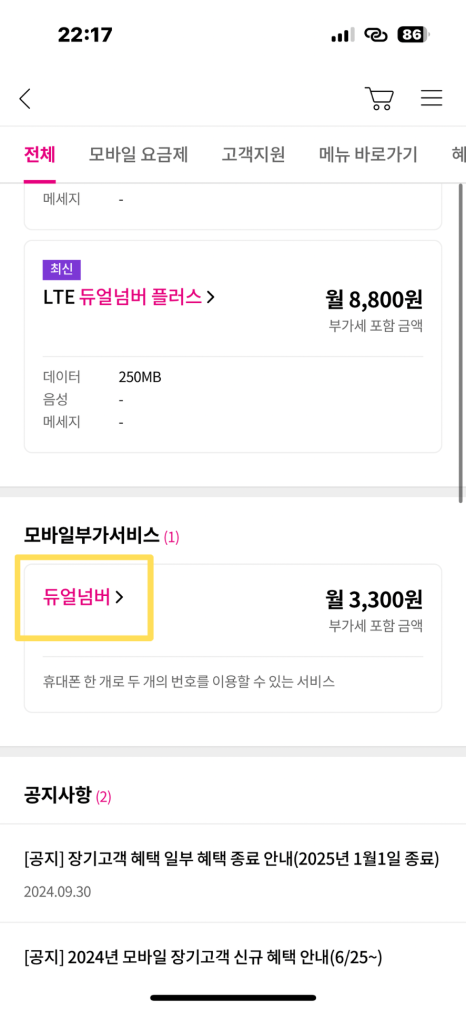
Task: Open the hamburger menu
Action: pyautogui.click(x=431, y=97)
